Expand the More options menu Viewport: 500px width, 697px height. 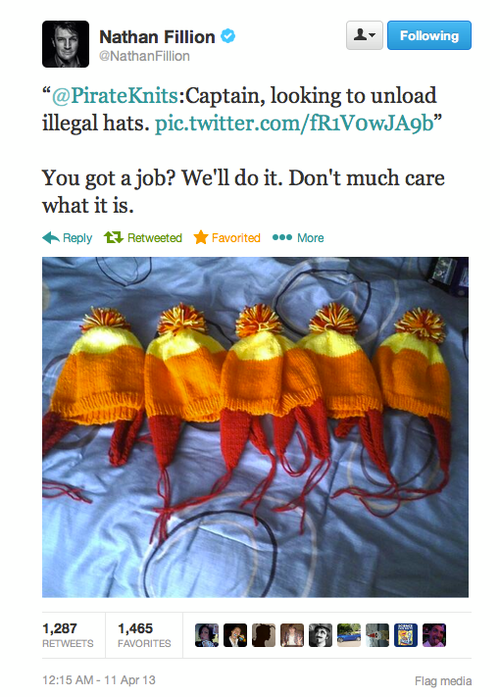pyautogui.click(x=298, y=238)
